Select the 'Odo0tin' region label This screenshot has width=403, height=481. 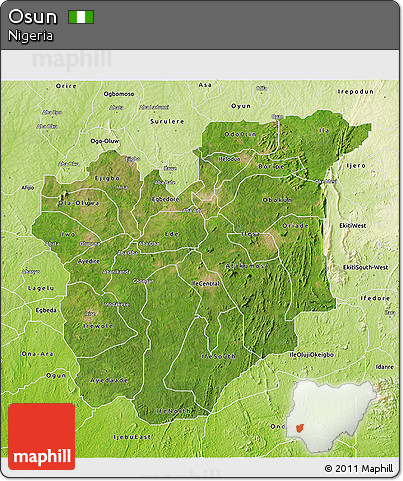point(240,134)
